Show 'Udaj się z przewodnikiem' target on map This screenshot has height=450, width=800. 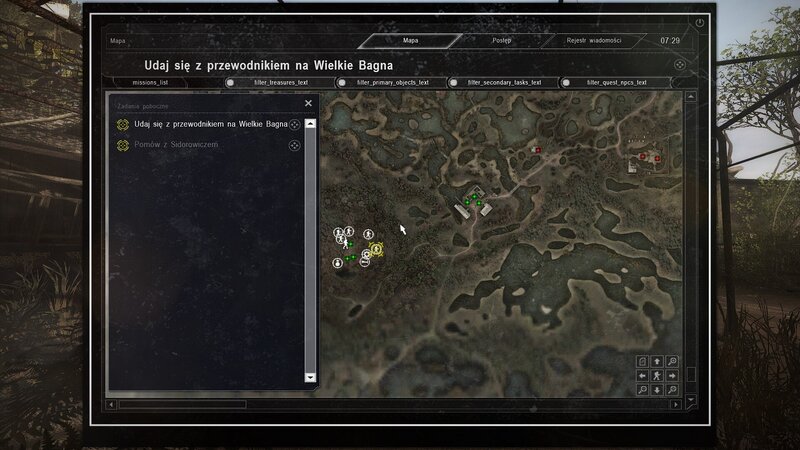tap(294, 124)
